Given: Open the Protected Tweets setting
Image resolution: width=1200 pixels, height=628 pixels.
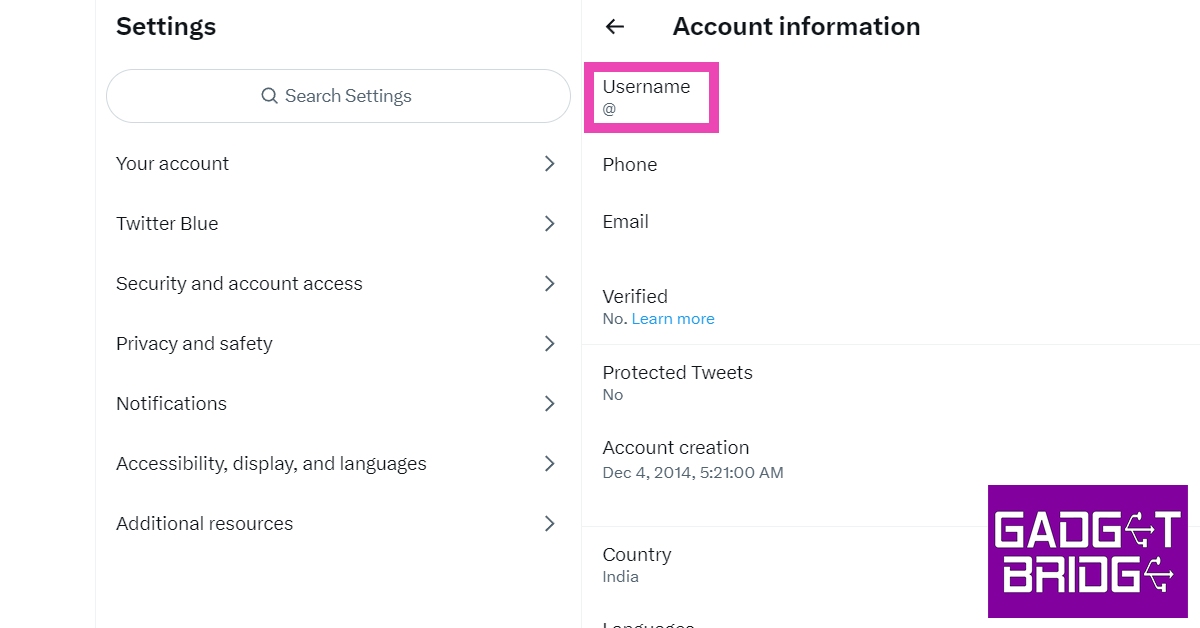Looking at the screenshot, I should click(x=677, y=382).
